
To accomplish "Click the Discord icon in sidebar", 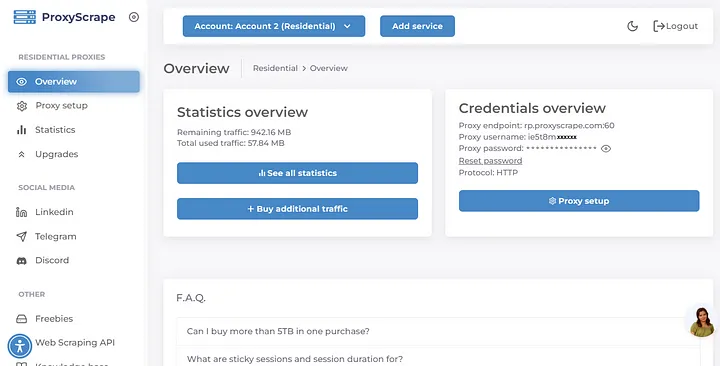I will coord(22,260).
